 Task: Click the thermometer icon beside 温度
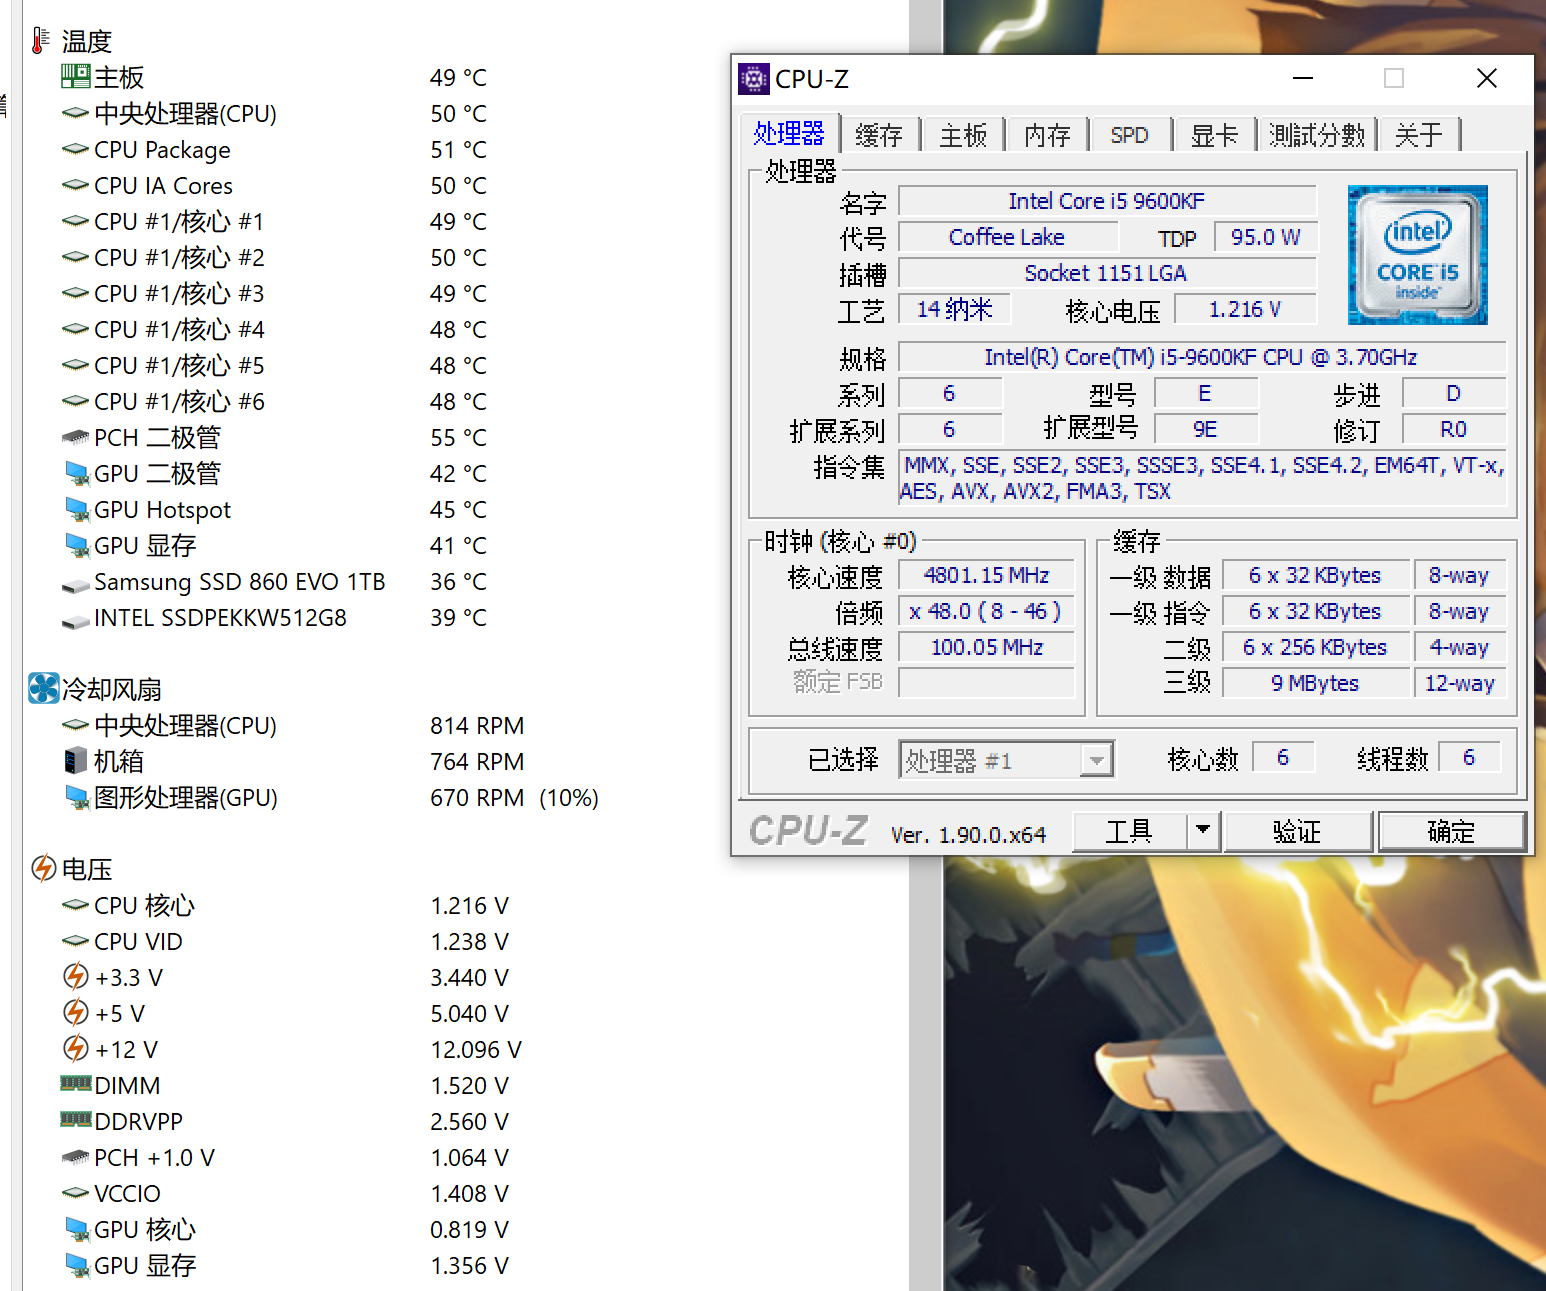pos(39,39)
